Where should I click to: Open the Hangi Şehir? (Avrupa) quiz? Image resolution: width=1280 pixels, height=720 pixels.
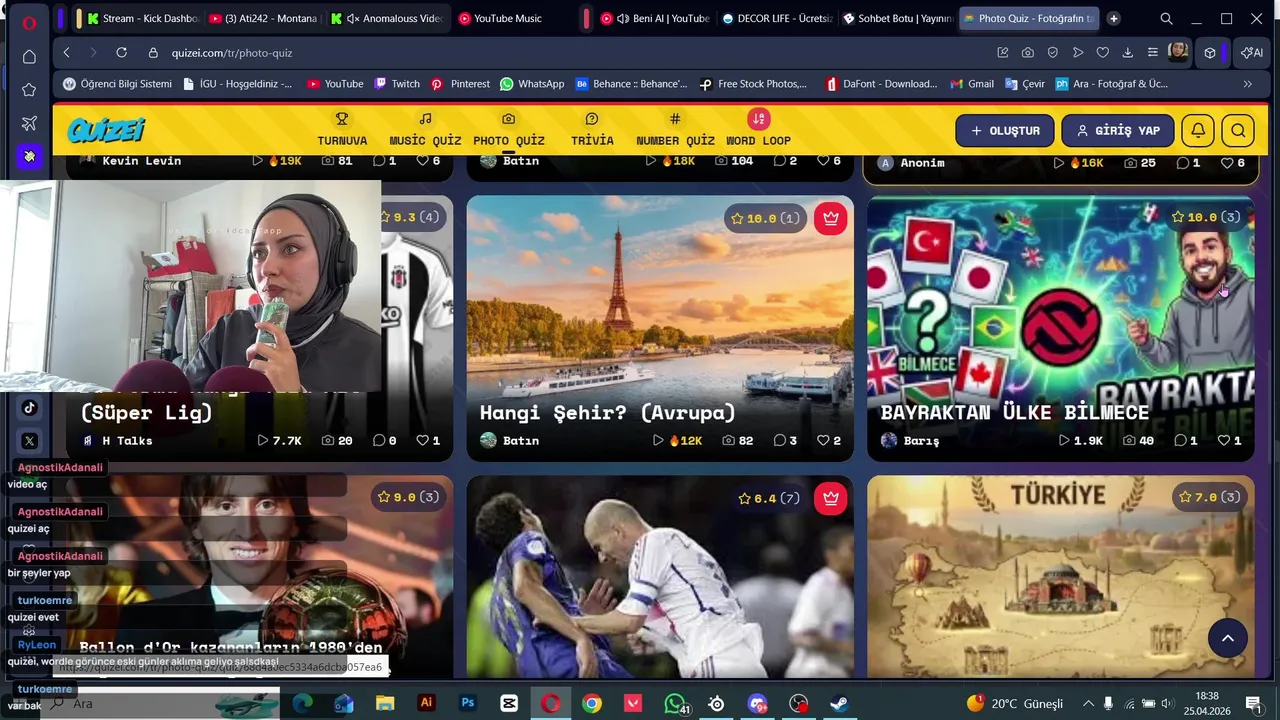point(660,328)
